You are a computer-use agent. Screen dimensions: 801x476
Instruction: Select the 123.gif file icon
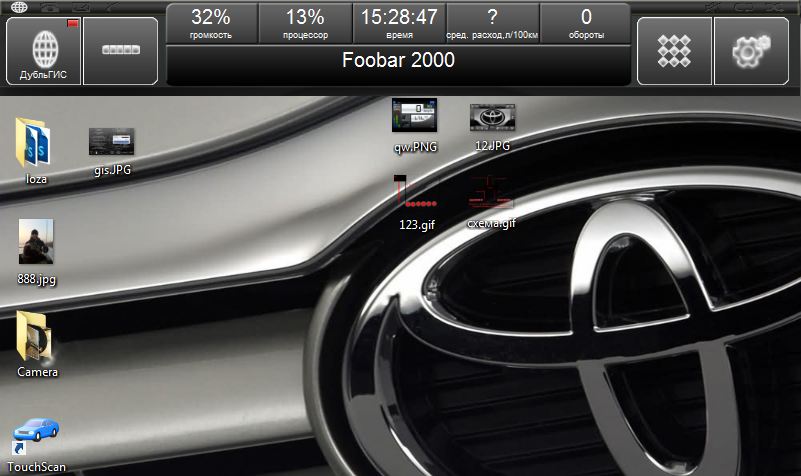(417, 203)
